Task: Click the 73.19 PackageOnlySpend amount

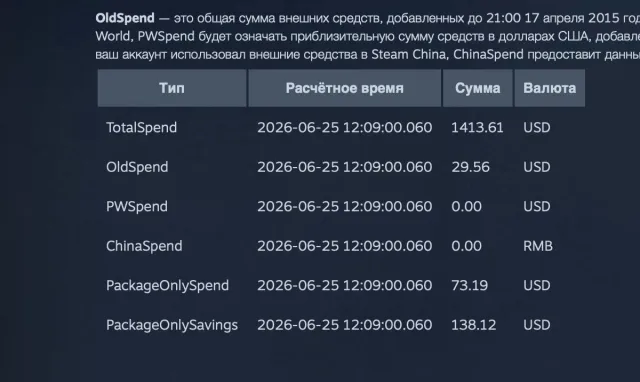Action: tap(469, 286)
